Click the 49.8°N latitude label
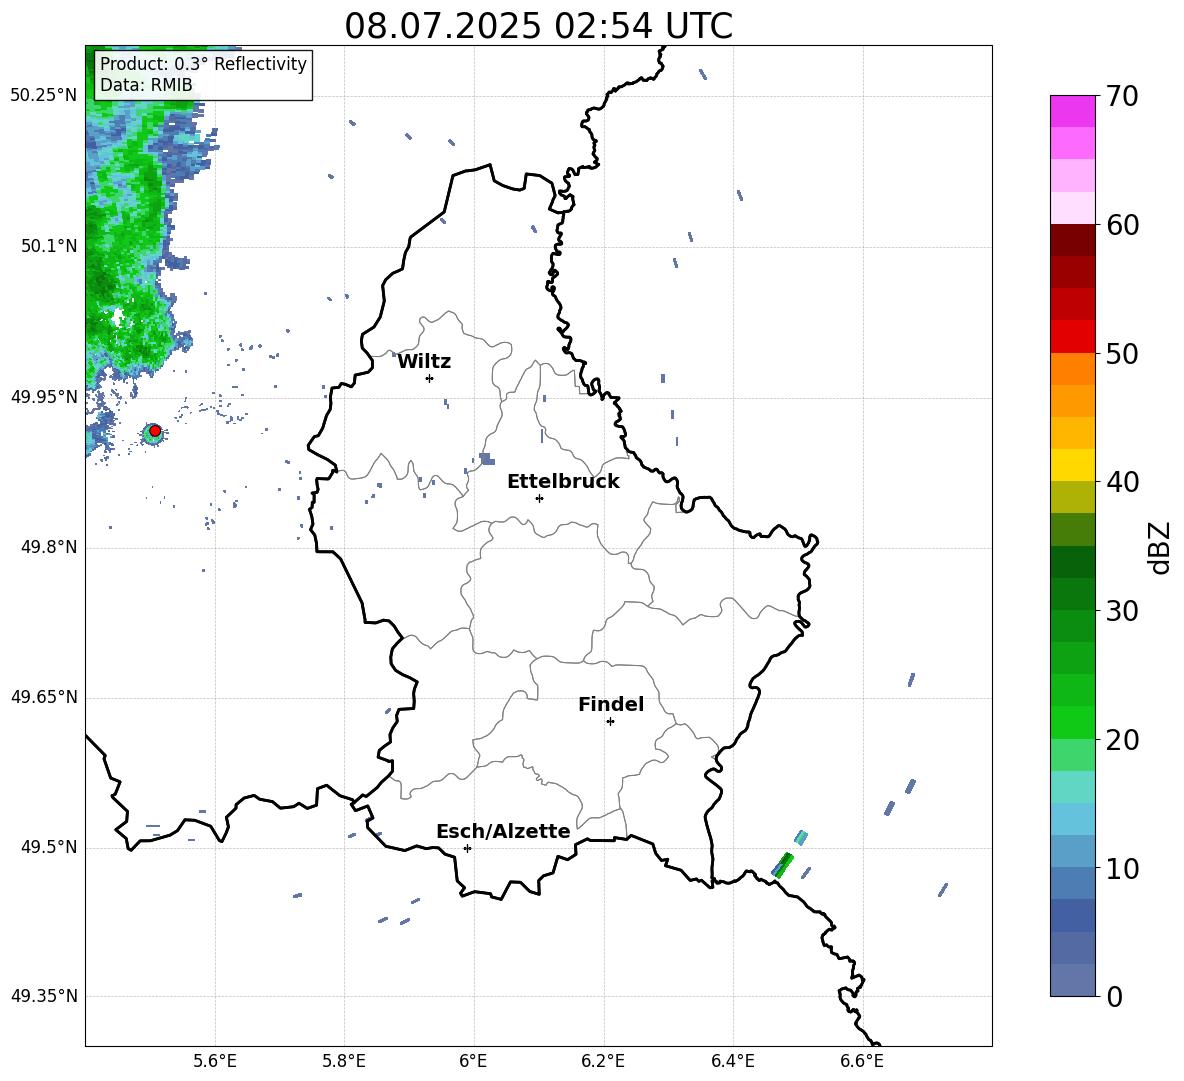Viewport: 1184px width, 1081px height. [x=48, y=547]
